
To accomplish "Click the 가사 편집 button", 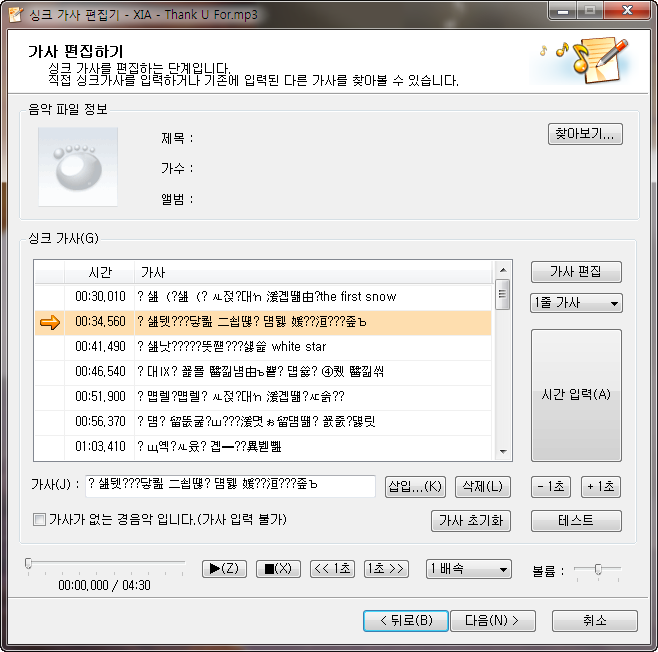I will click(x=576, y=272).
